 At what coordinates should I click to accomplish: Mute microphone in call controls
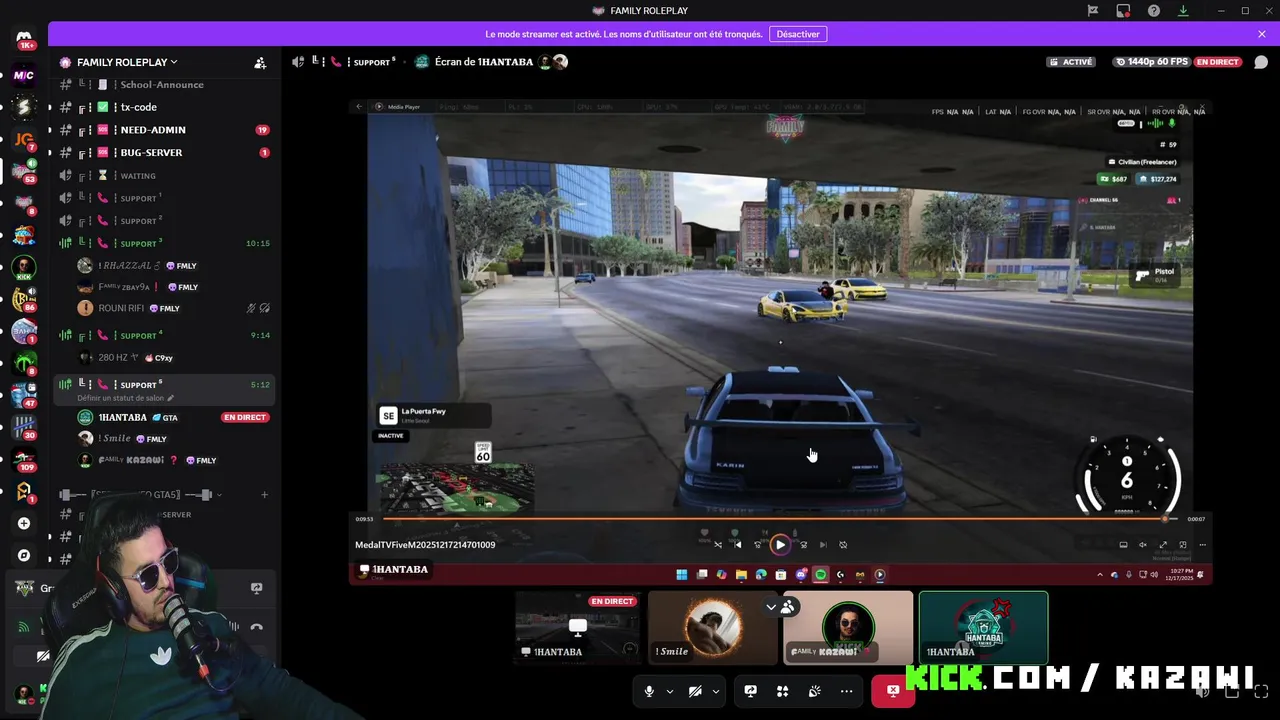649,691
